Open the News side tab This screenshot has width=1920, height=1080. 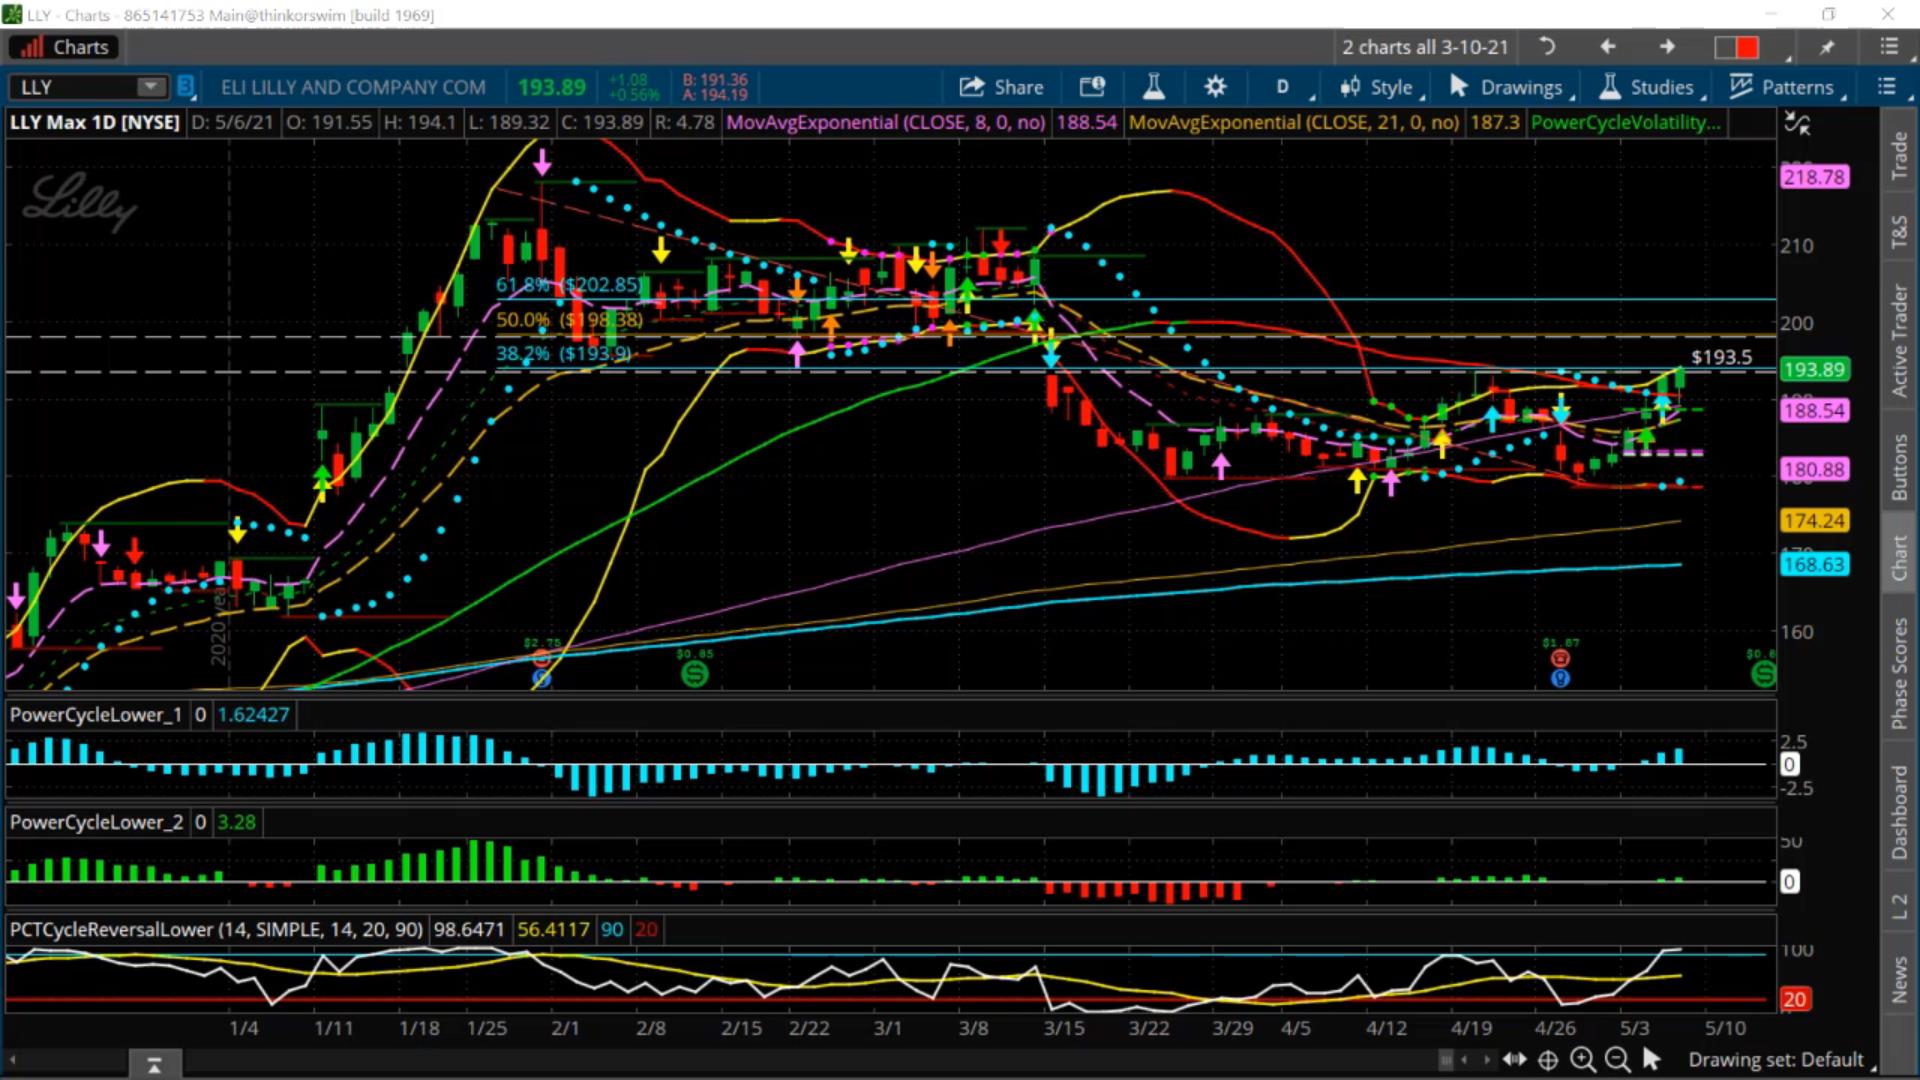(x=1899, y=979)
